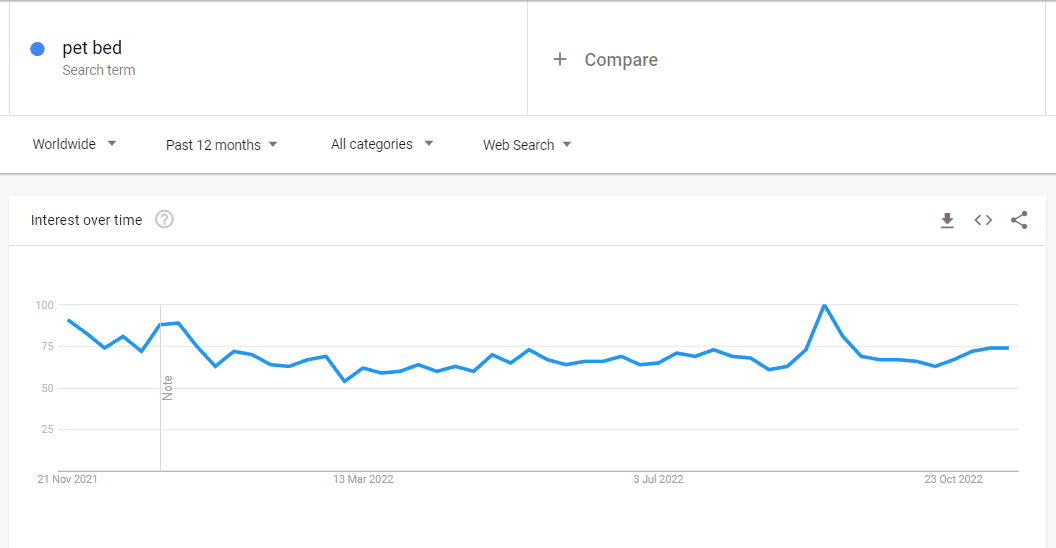Click the blue dot next to pet bed

coord(38,48)
